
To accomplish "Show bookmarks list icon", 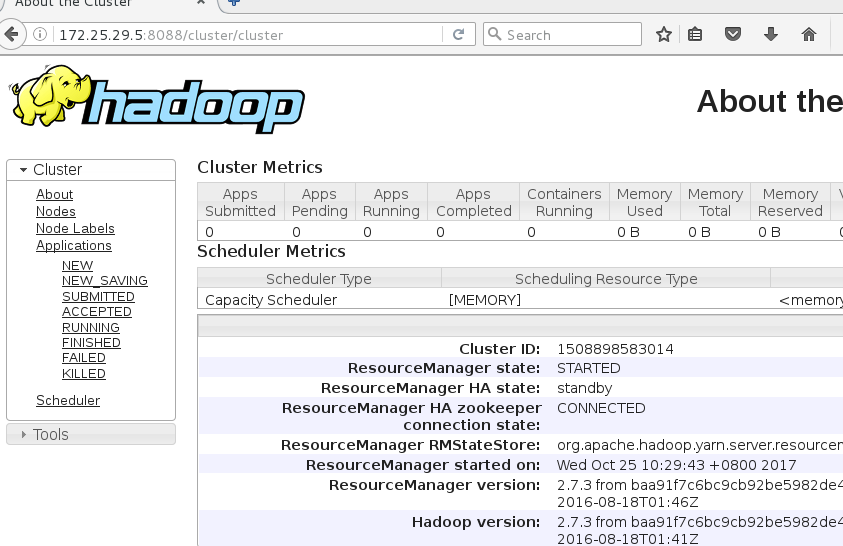I will click(x=695, y=34).
